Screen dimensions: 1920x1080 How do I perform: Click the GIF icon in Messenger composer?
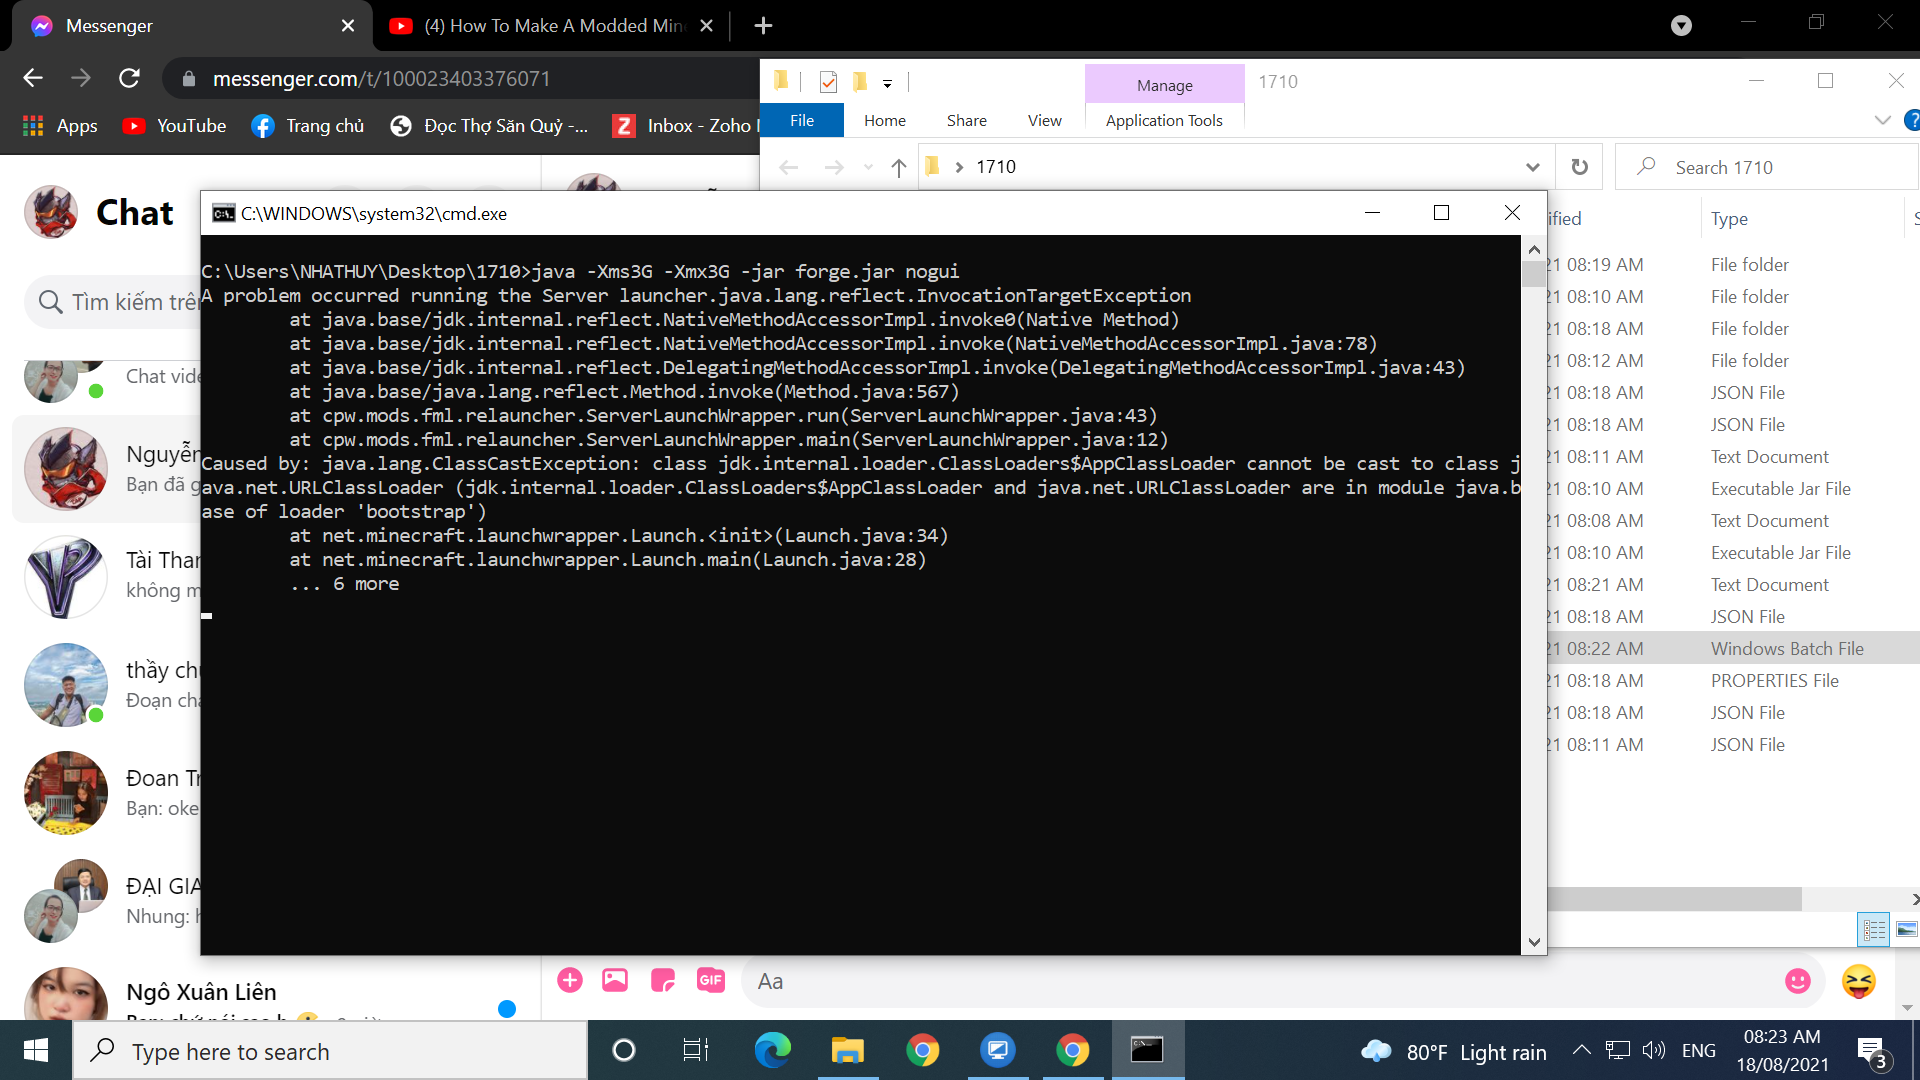coord(710,981)
